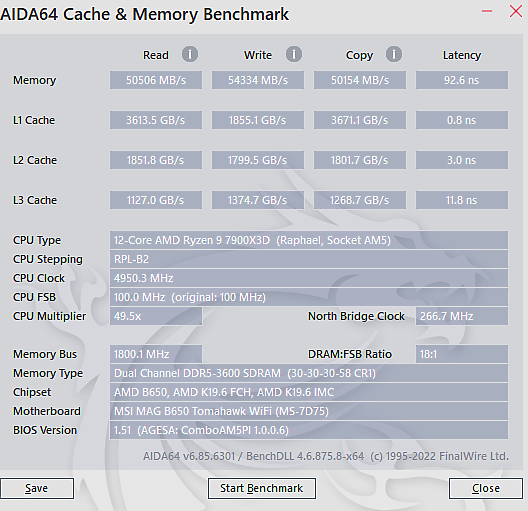Click the Copy column header
This screenshot has height=511, width=528.
tap(359, 55)
